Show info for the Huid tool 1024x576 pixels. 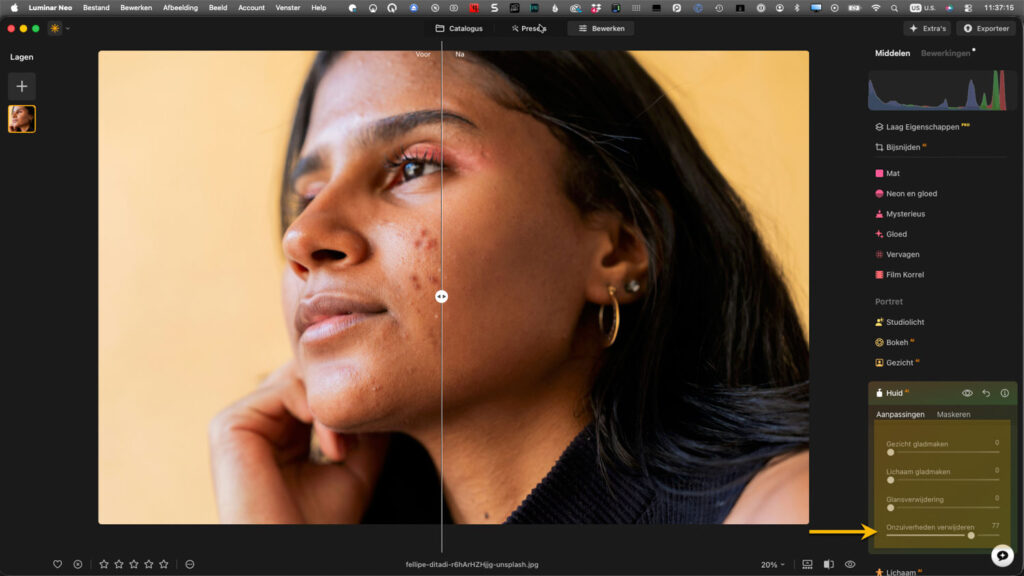(x=1004, y=393)
